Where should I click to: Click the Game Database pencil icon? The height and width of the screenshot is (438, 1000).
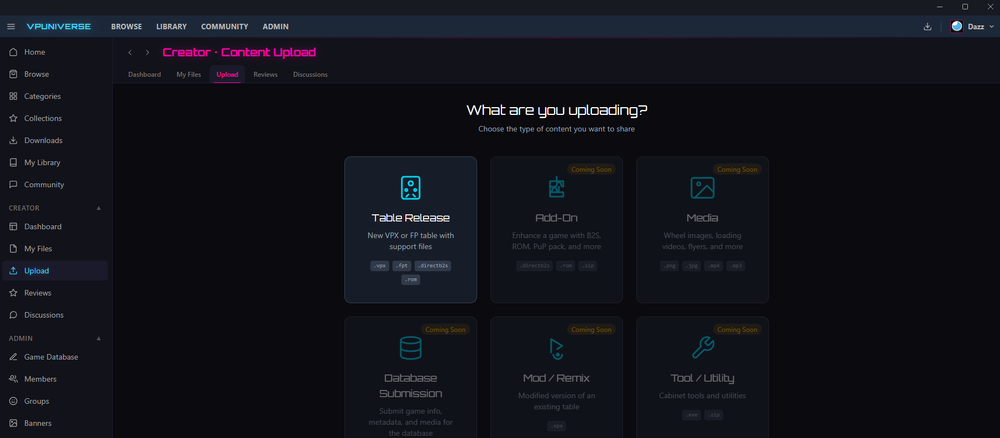(13, 357)
